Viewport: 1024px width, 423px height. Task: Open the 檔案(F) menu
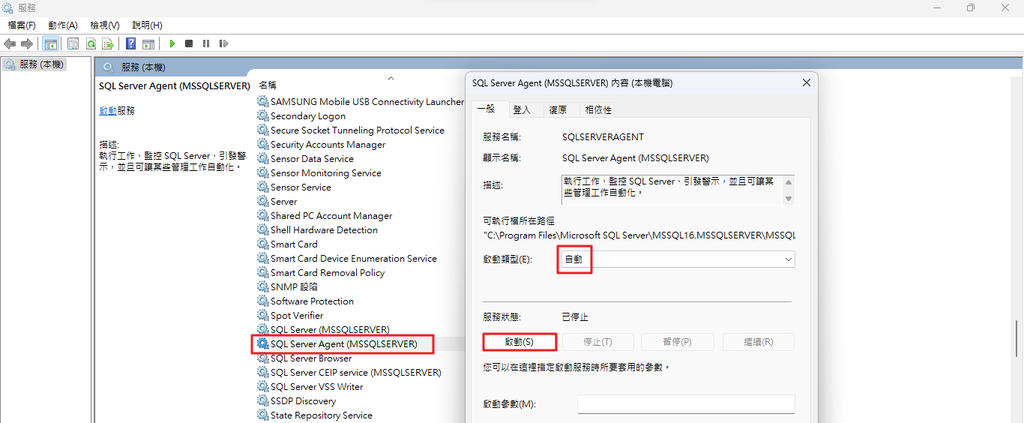coord(22,25)
